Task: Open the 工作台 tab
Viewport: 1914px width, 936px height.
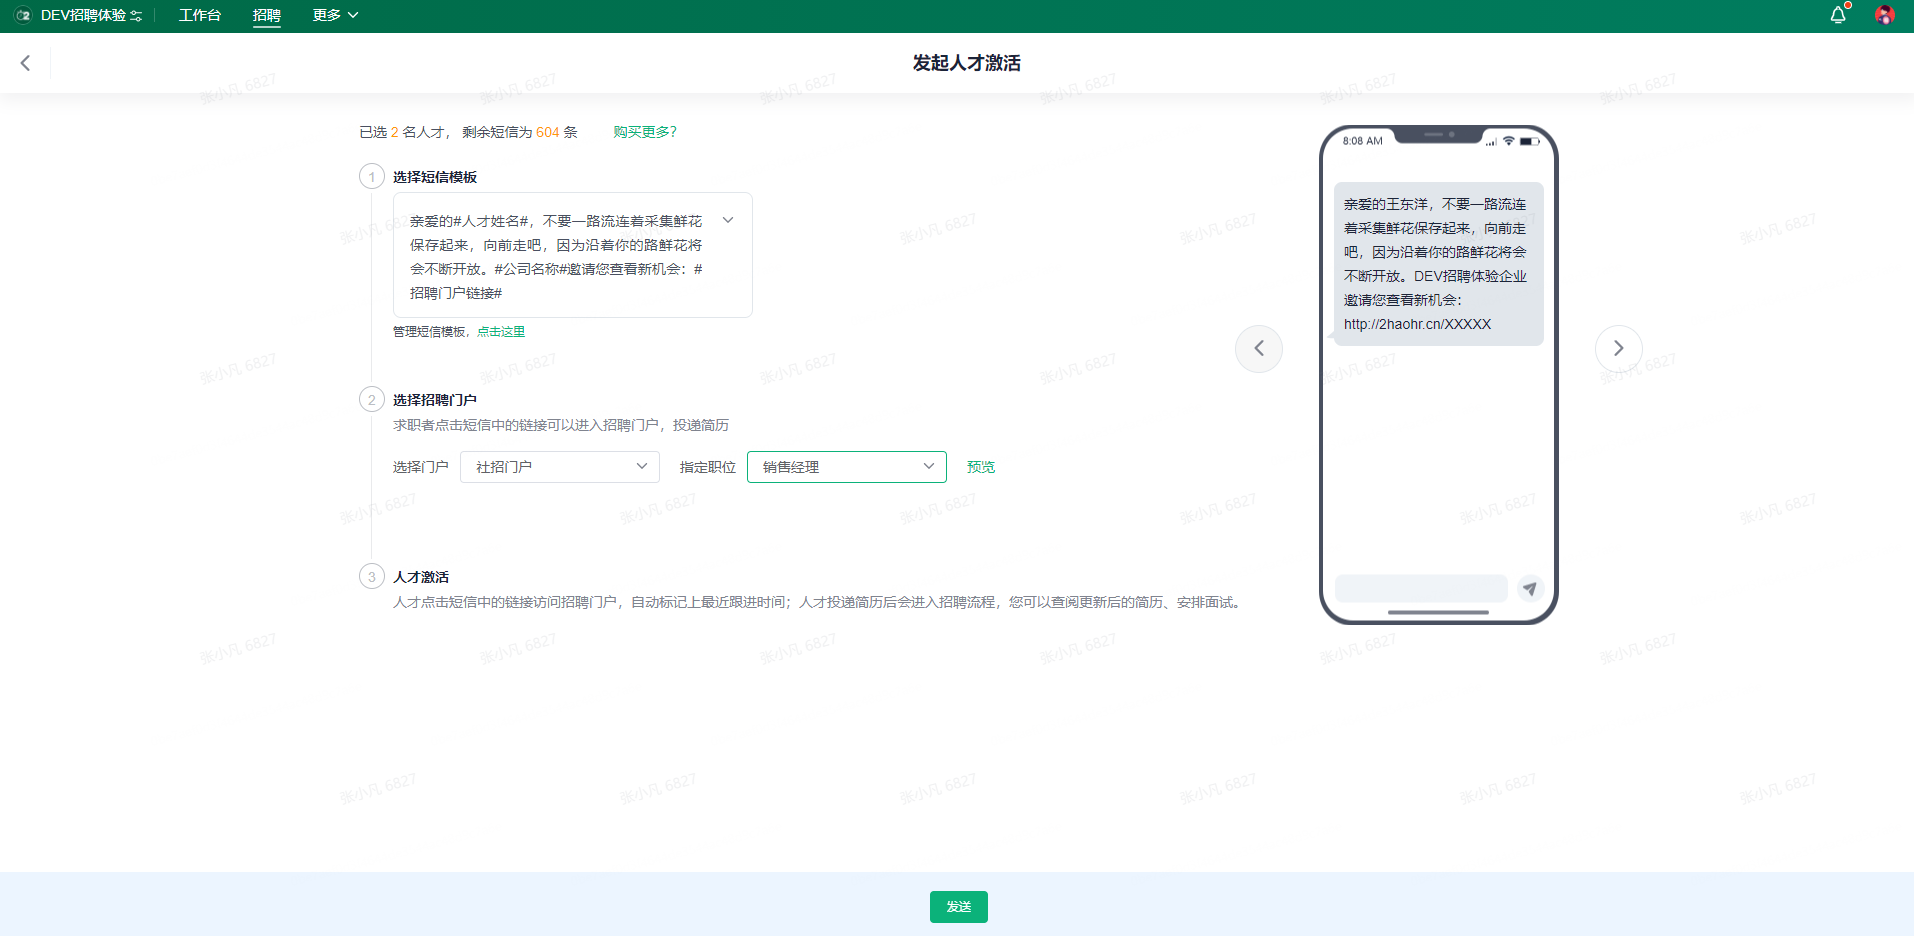Action: pyautogui.click(x=200, y=15)
